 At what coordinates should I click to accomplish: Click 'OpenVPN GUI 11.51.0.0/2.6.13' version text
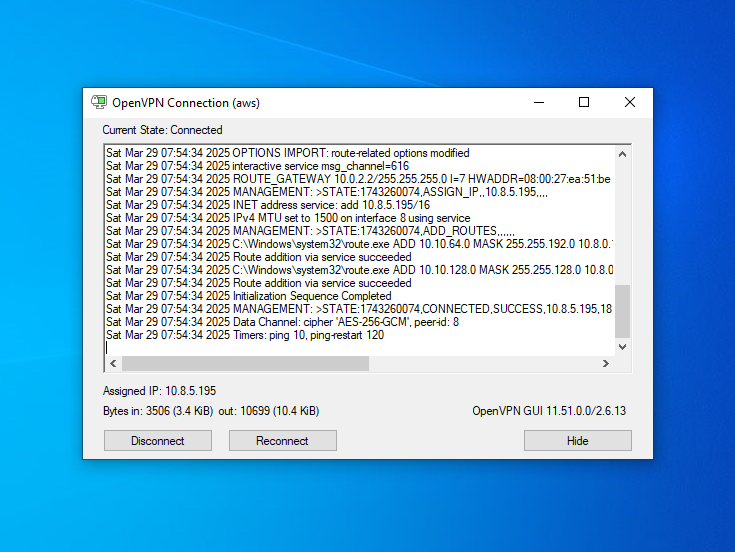pos(549,411)
